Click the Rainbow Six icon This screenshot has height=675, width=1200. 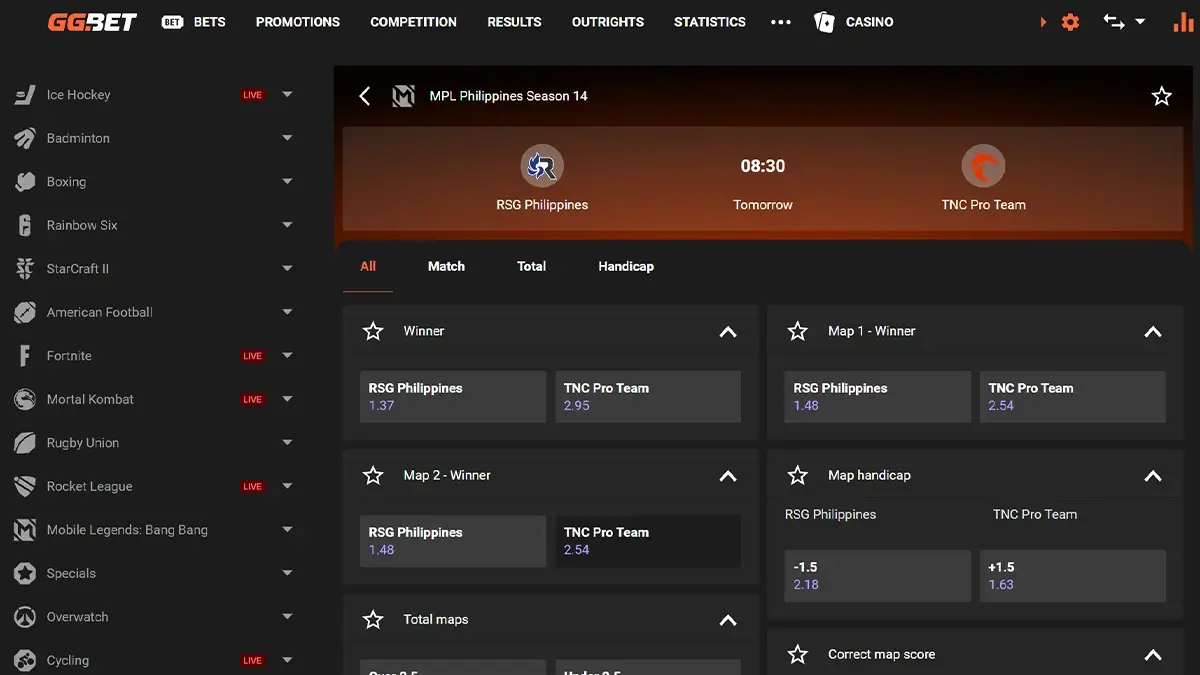click(25, 225)
